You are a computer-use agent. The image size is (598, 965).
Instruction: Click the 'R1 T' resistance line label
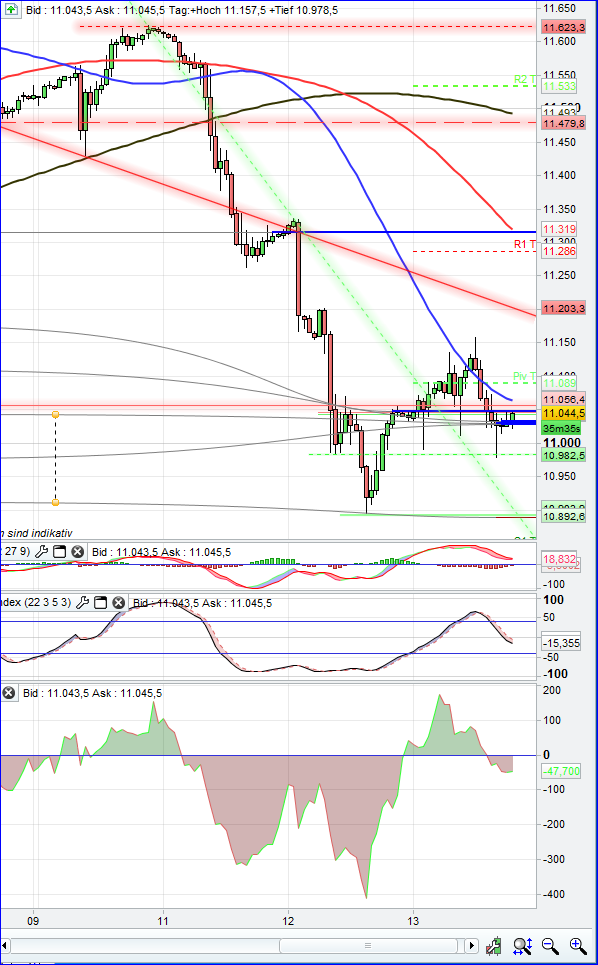(x=525, y=244)
